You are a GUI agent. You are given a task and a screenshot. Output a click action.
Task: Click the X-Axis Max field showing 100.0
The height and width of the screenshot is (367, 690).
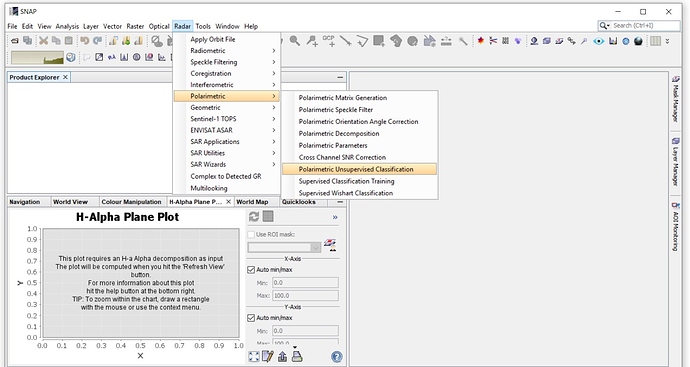pyautogui.click(x=305, y=295)
